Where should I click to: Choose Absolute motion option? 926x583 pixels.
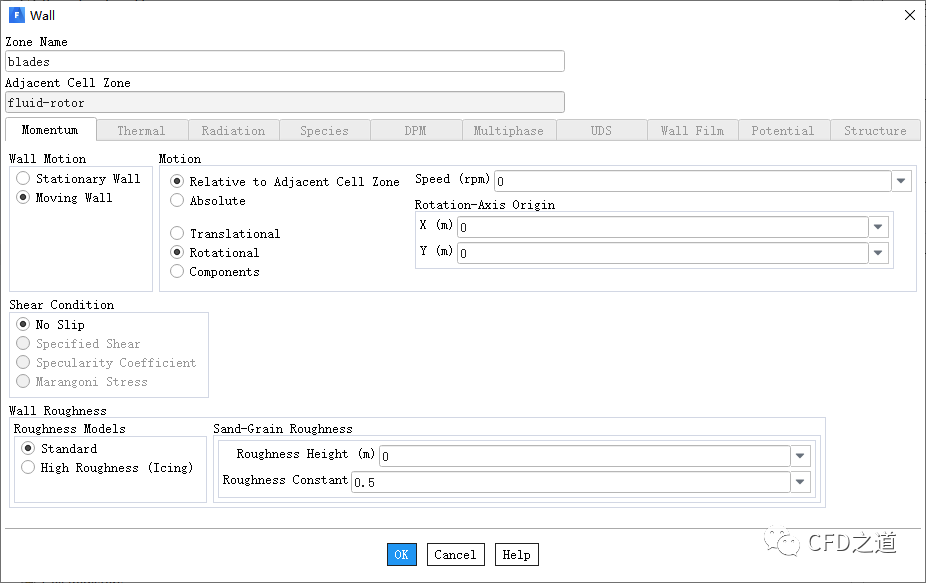coord(177,201)
